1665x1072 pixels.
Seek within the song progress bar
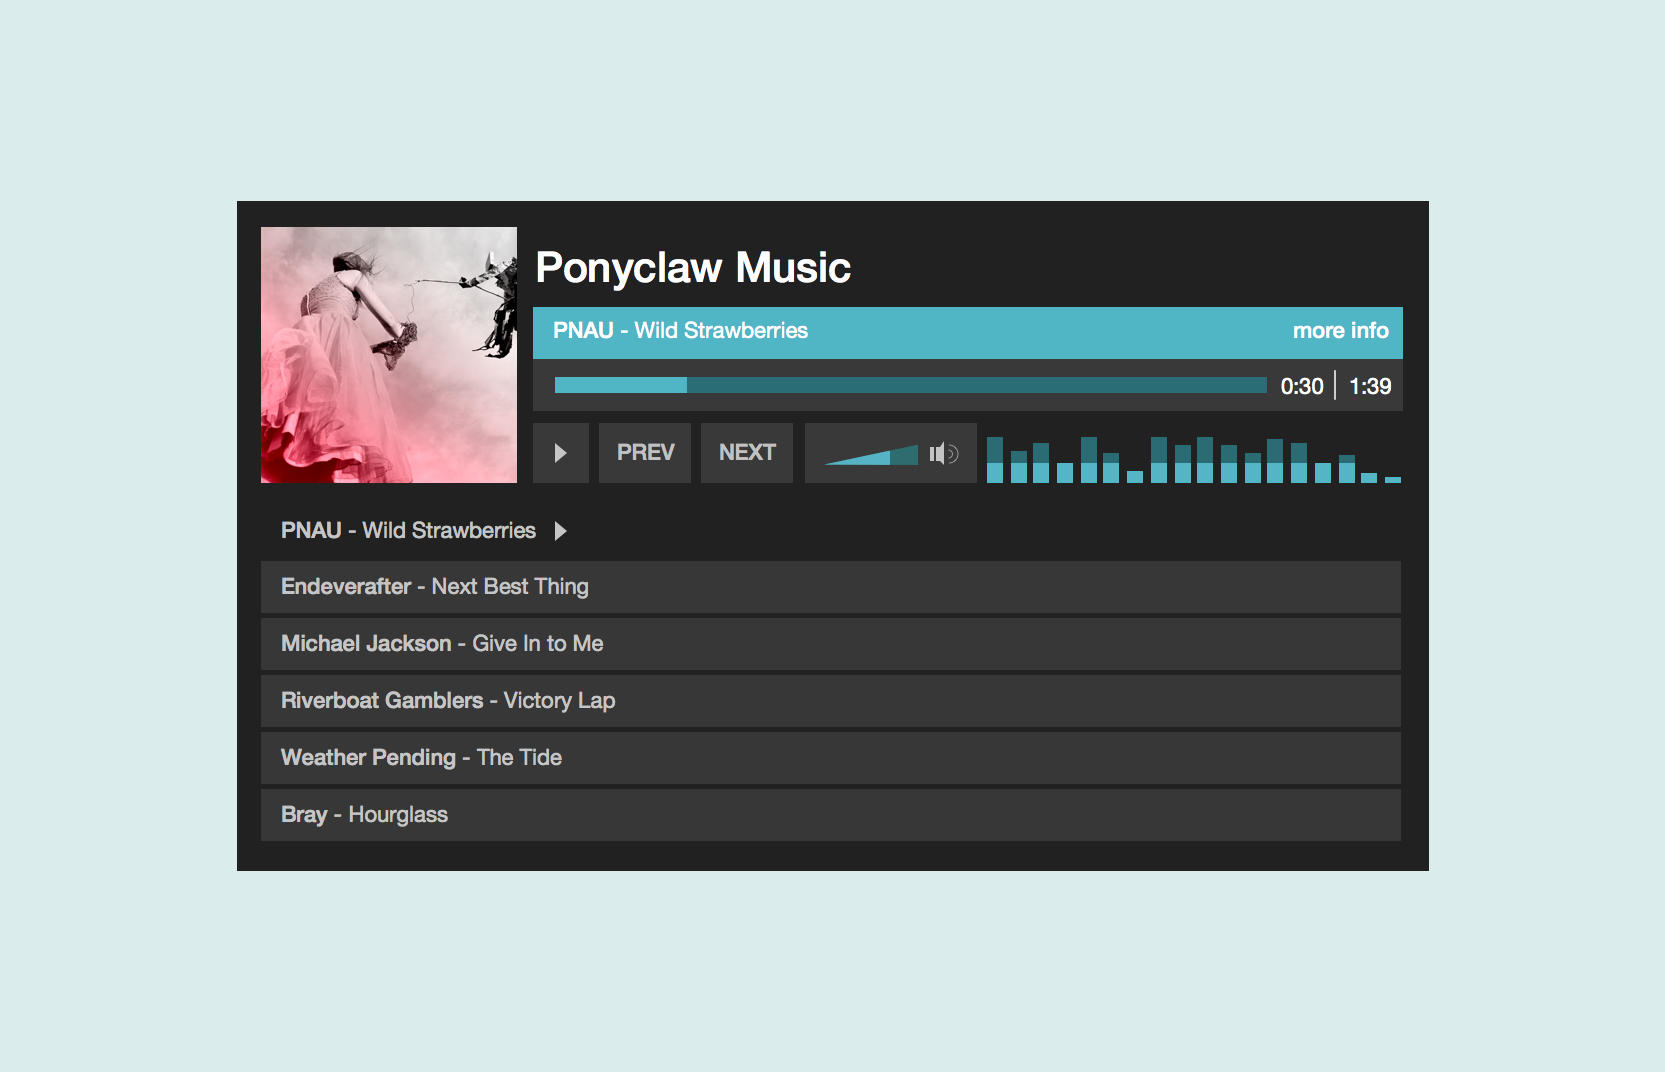click(x=910, y=385)
